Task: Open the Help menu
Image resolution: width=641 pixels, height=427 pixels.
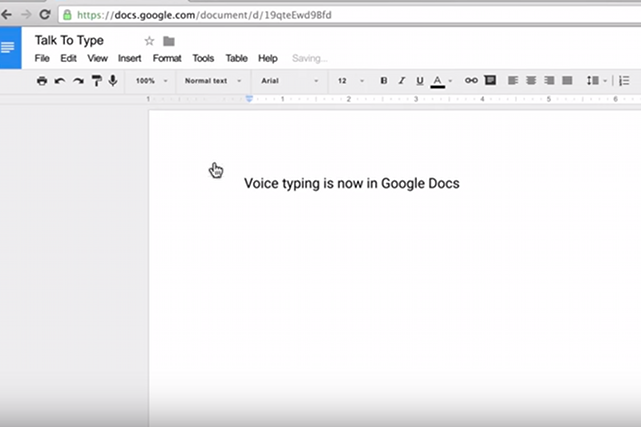Action: click(268, 58)
